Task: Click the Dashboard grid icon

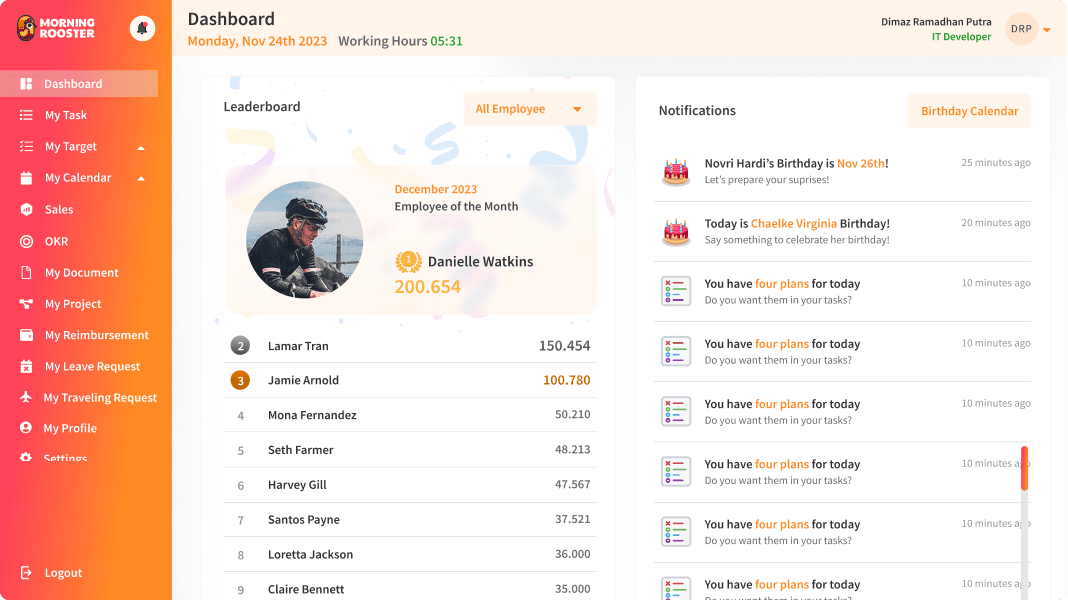Action: point(27,84)
